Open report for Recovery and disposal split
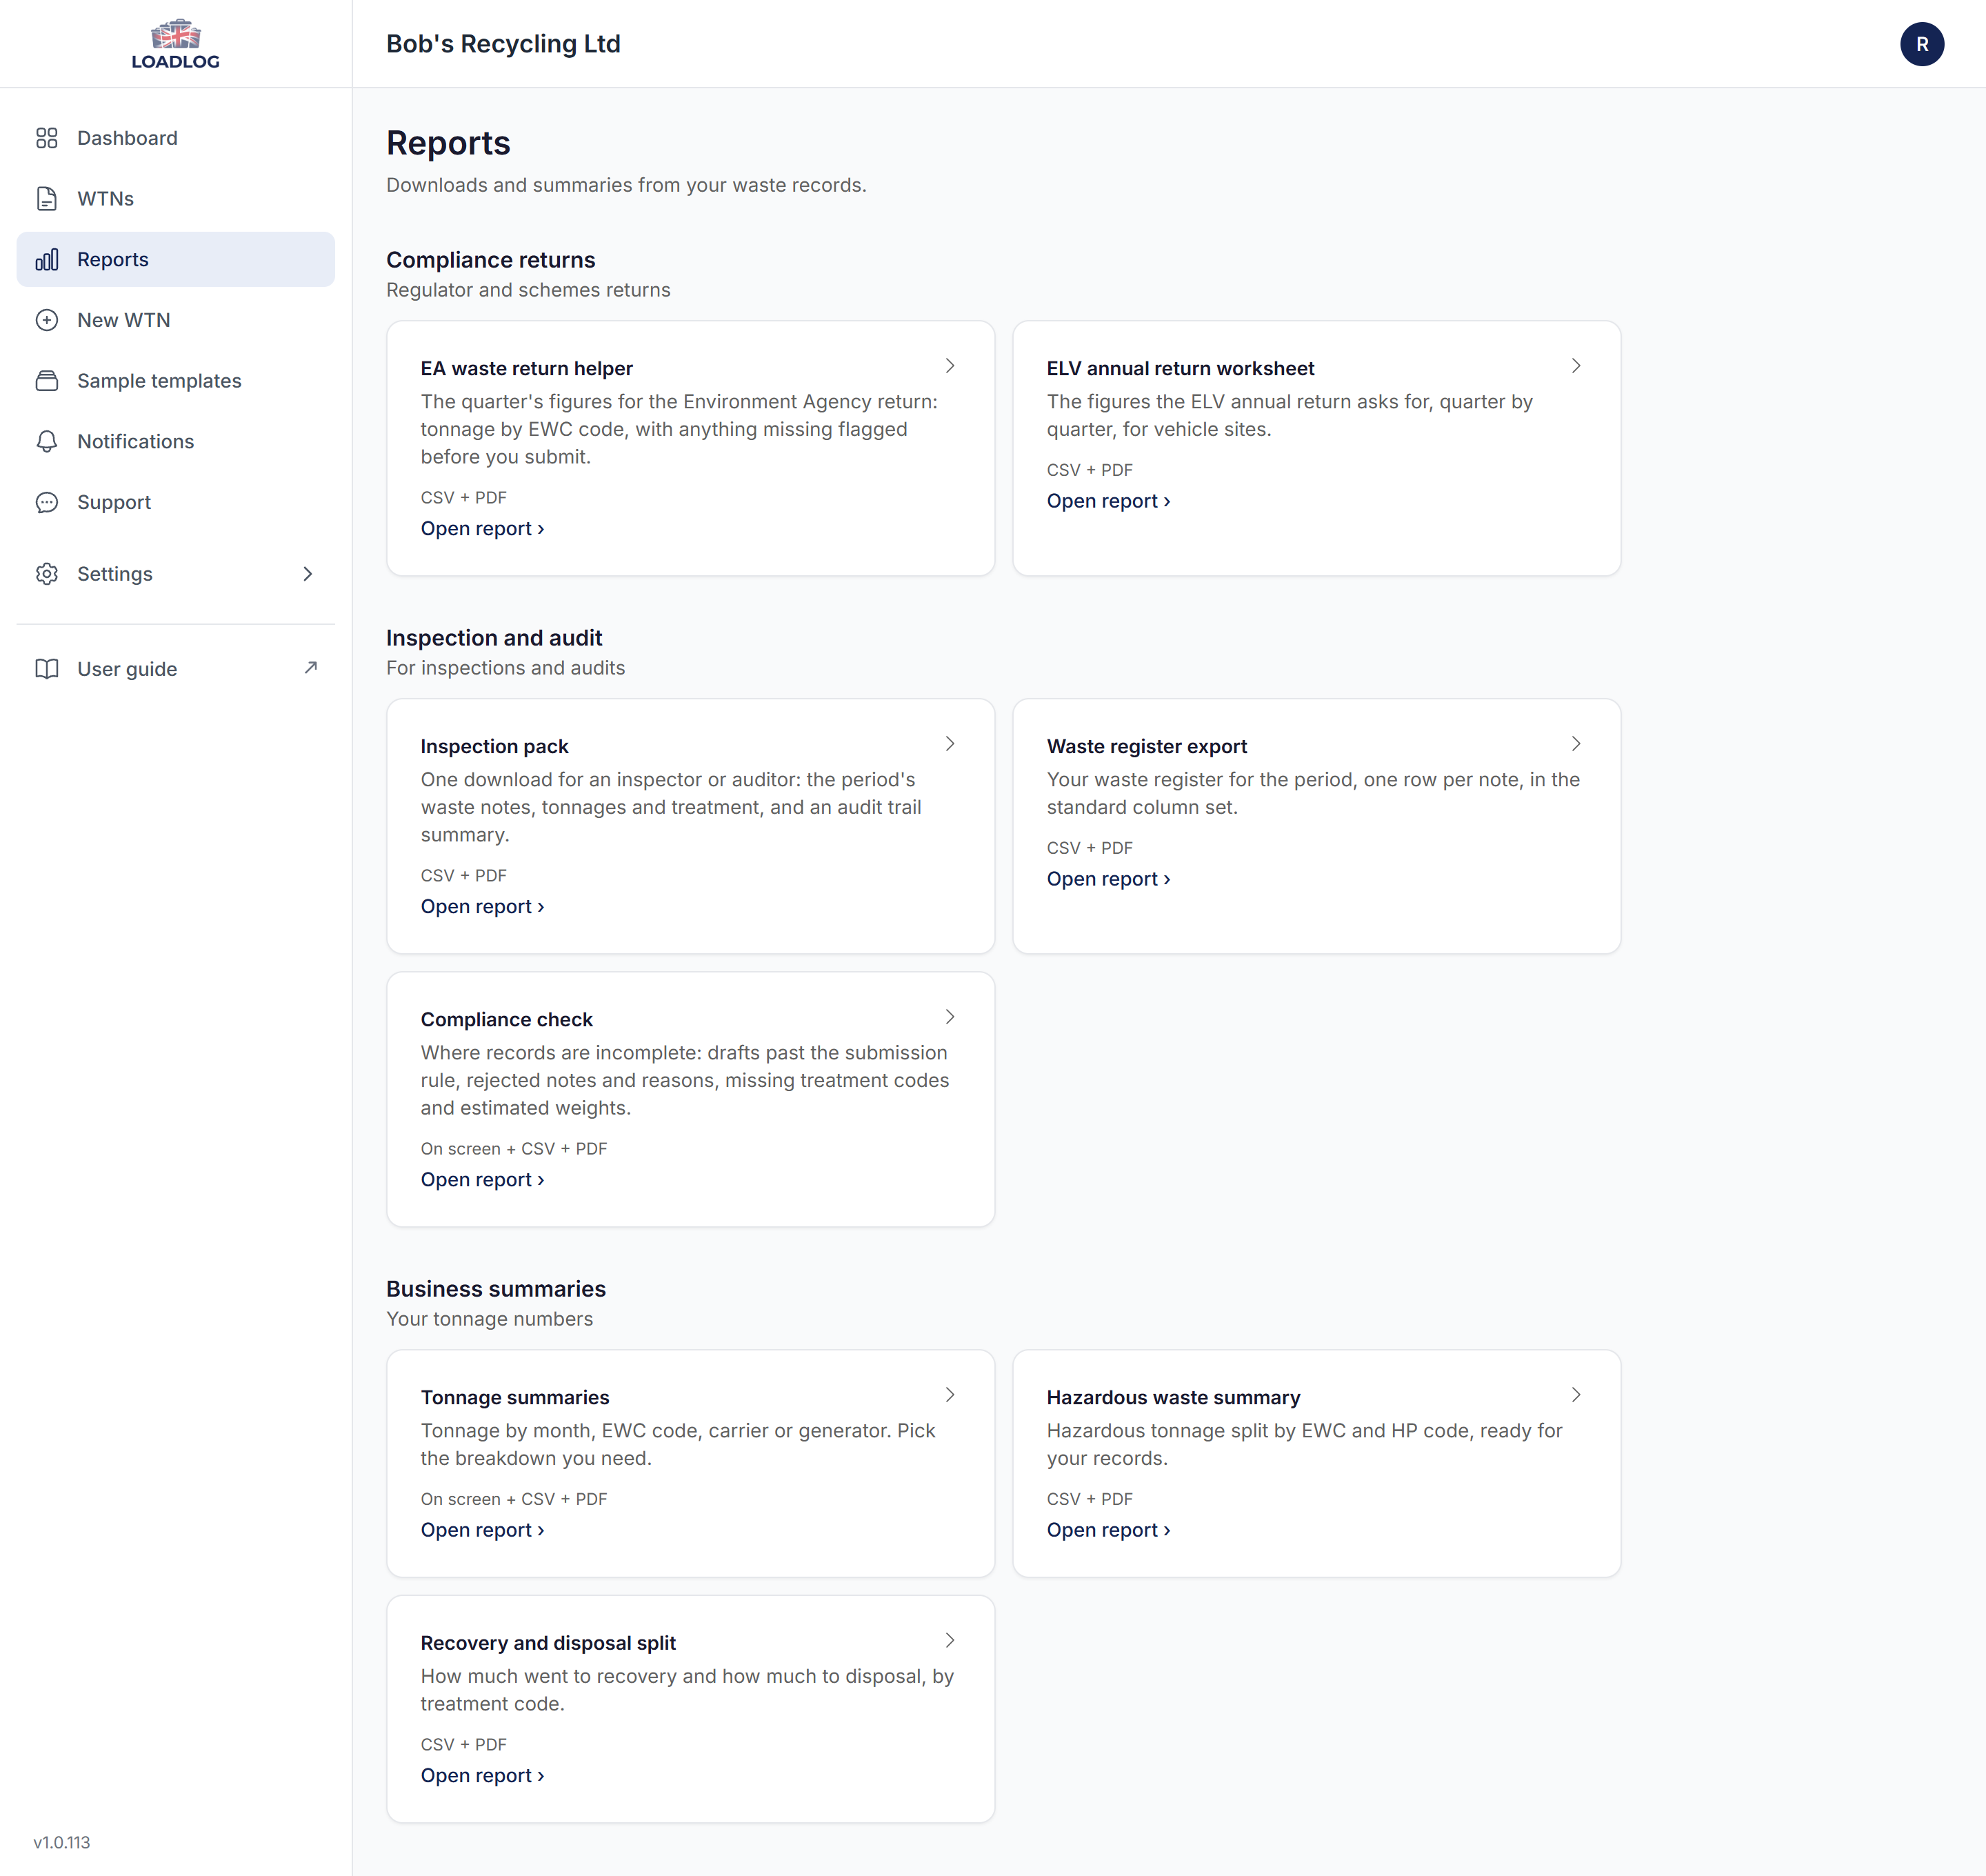 482,1775
